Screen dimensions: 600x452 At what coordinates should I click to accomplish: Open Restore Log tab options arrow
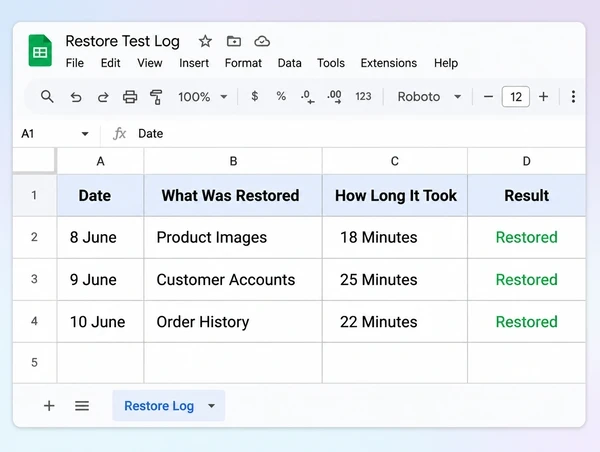(x=211, y=406)
